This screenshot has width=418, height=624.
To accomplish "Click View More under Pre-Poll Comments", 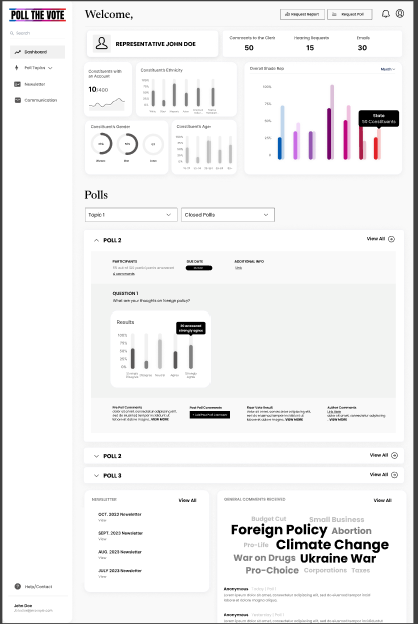I will coord(160,419).
